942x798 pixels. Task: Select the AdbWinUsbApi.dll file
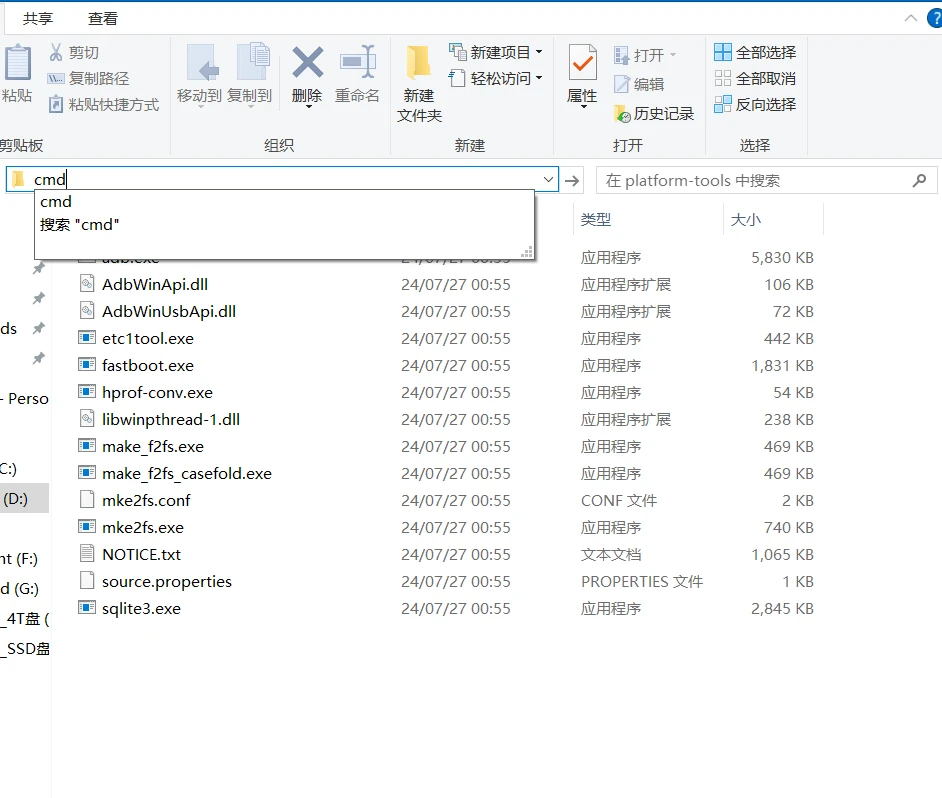click(x=168, y=311)
